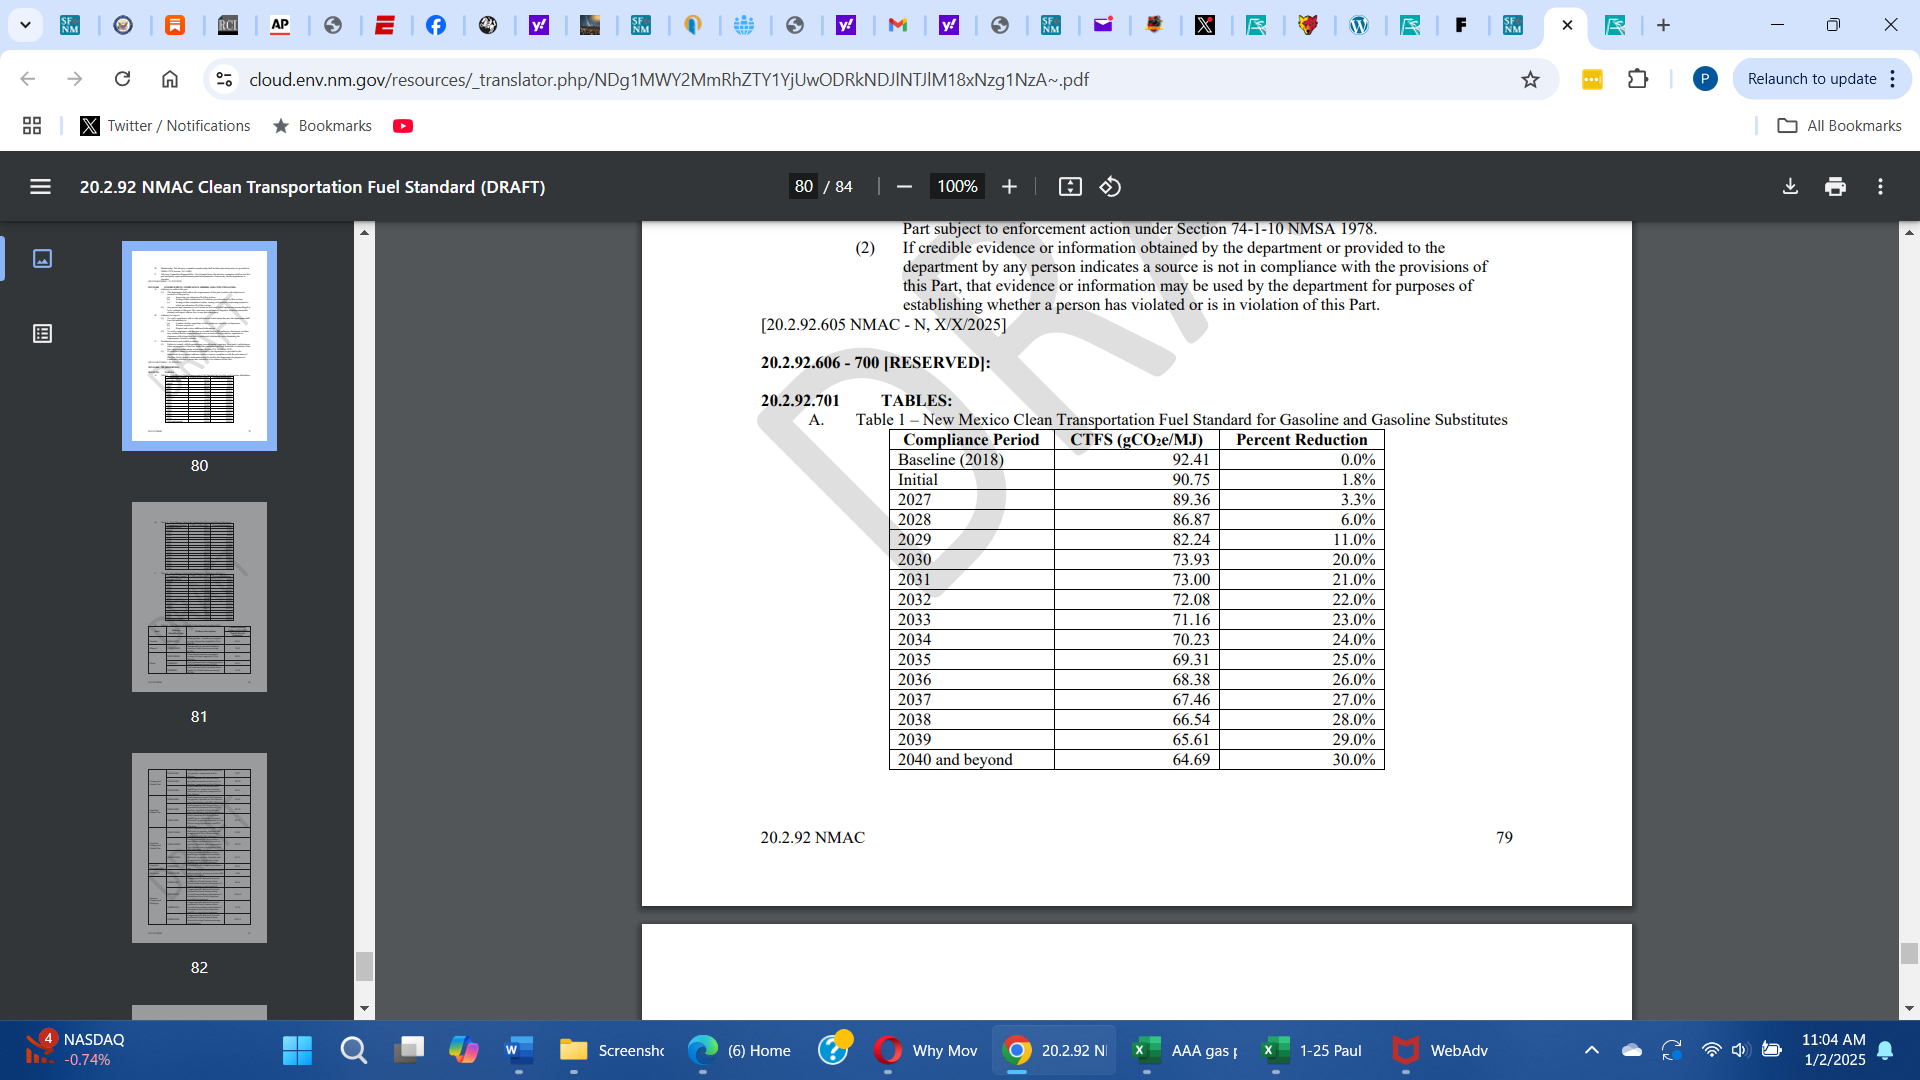The image size is (1920, 1080).
Task: Switch to the Gmail browser tab
Action: [898, 26]
